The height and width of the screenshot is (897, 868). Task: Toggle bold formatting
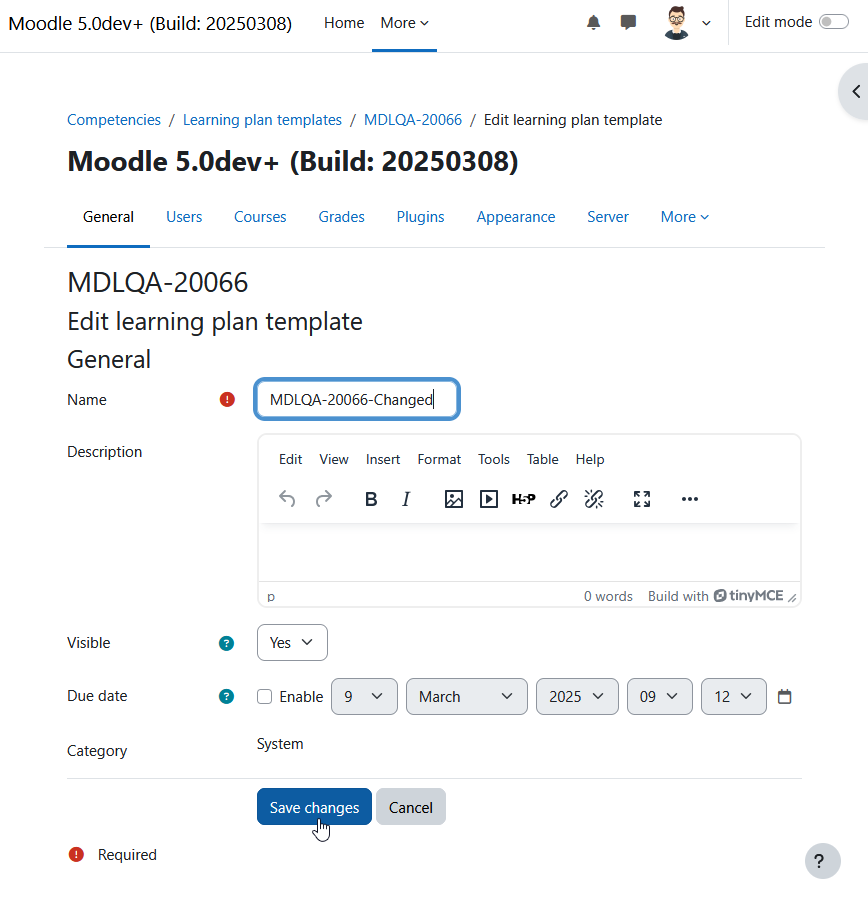tap(371, 499)
